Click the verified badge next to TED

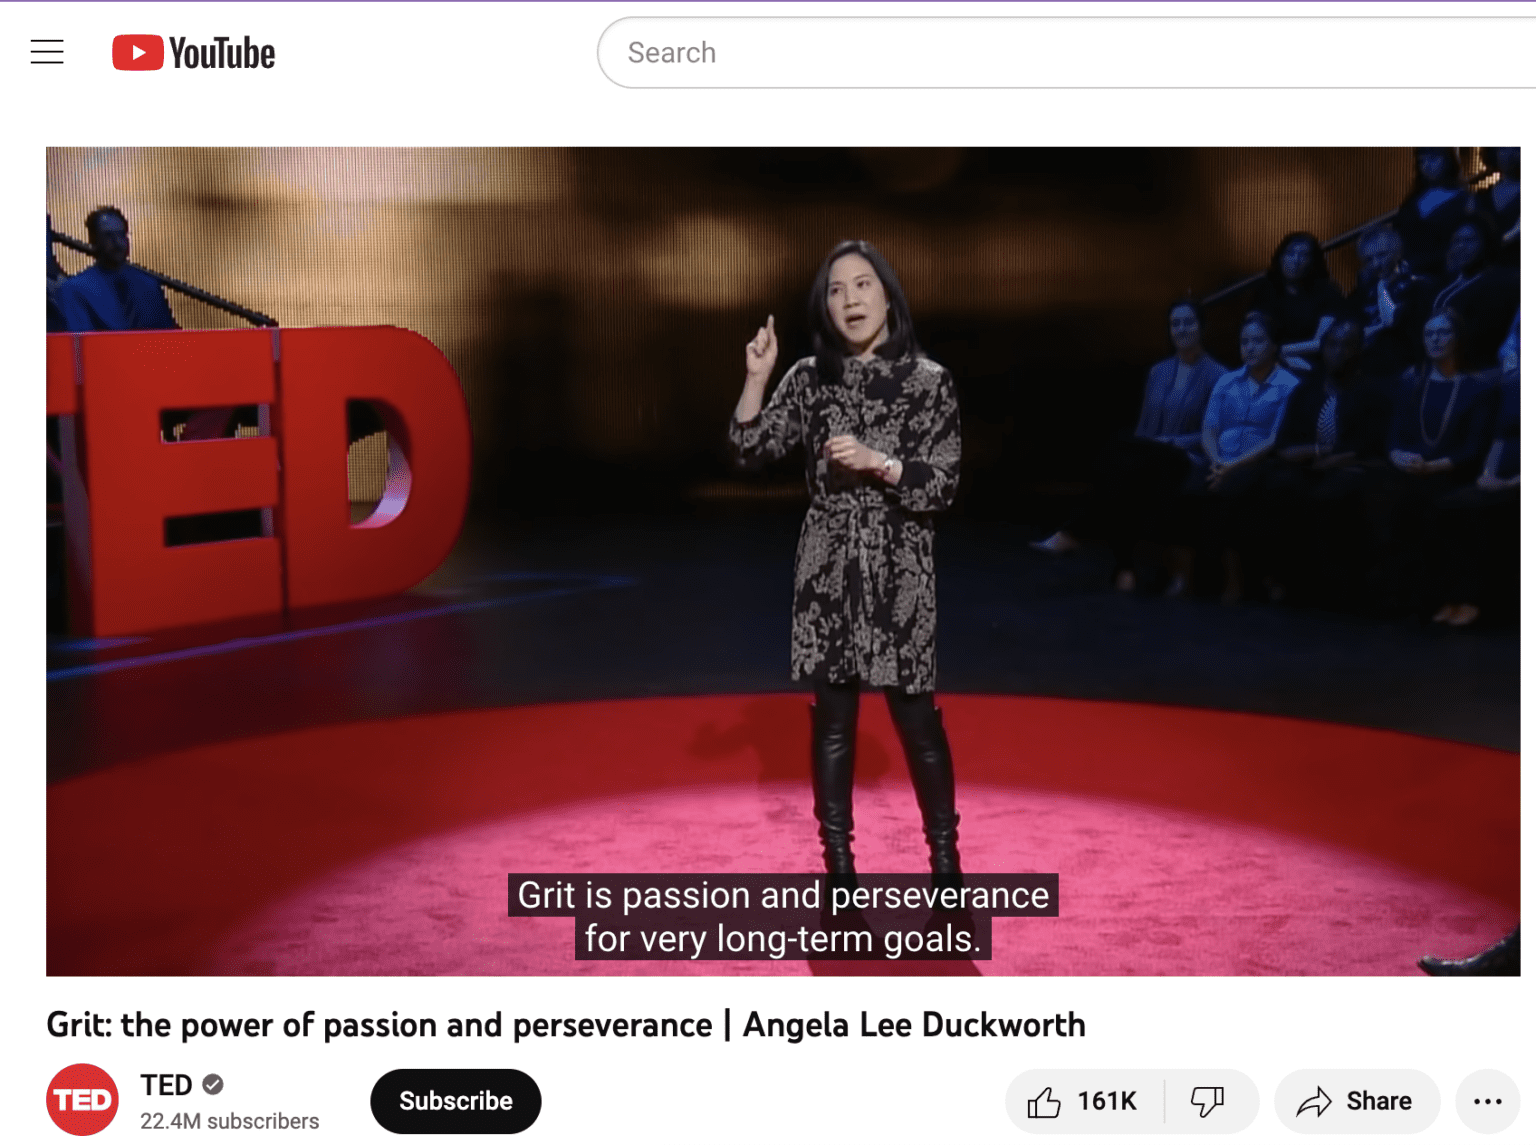coord(213,1085)
